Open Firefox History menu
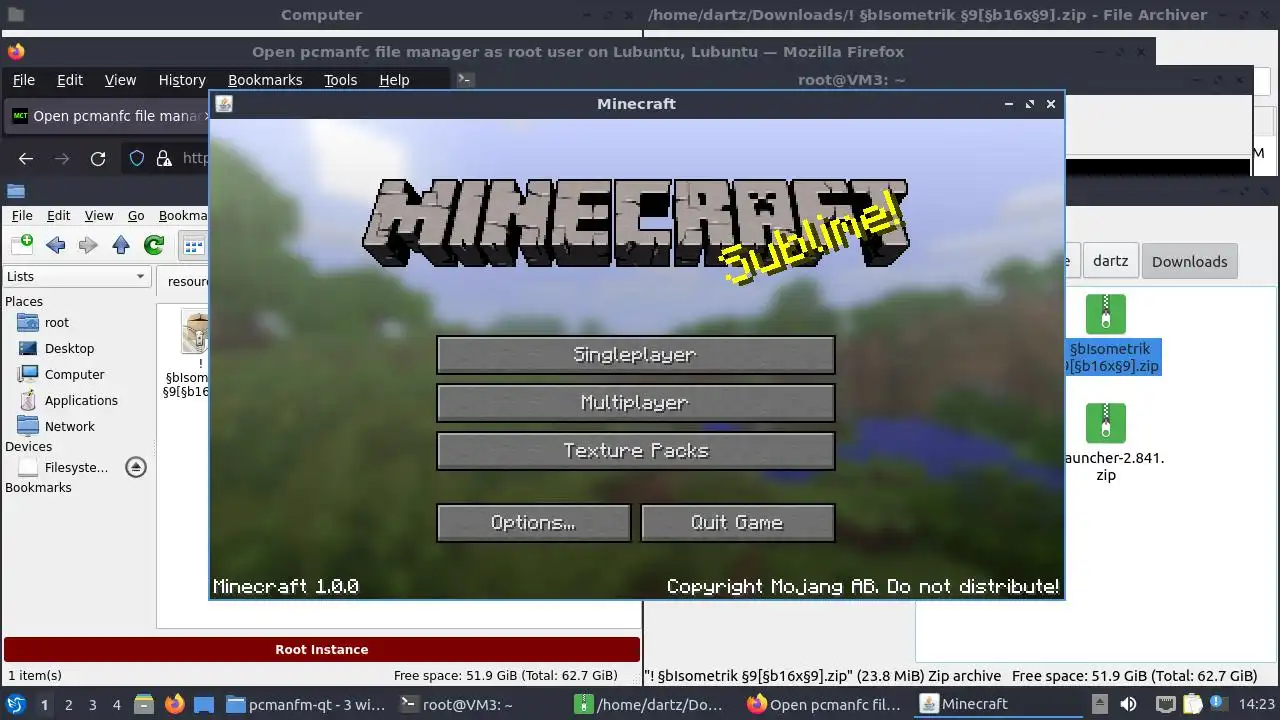 182,80
